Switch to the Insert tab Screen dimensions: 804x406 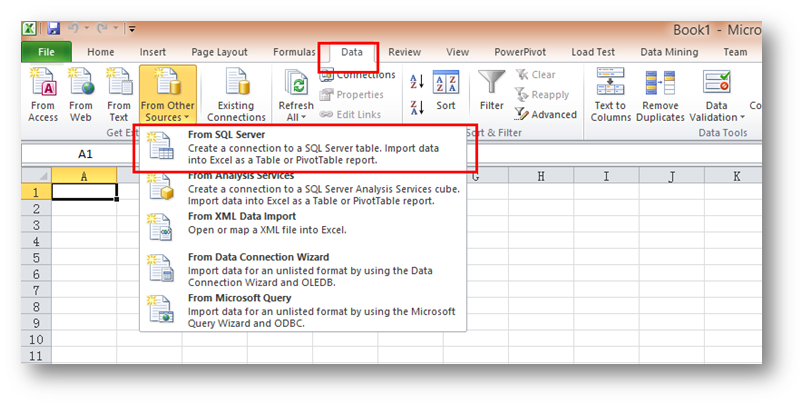[x=153, y=52]
